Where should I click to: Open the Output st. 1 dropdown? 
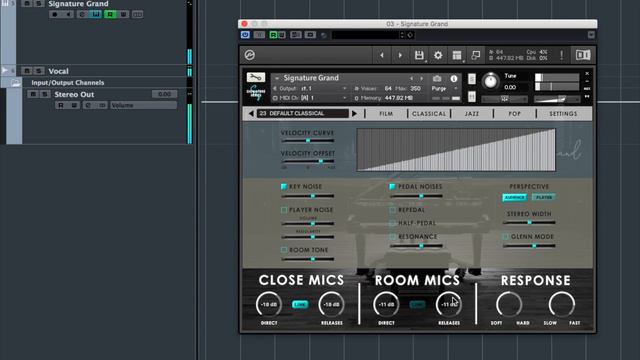click(x=311, y=89)
